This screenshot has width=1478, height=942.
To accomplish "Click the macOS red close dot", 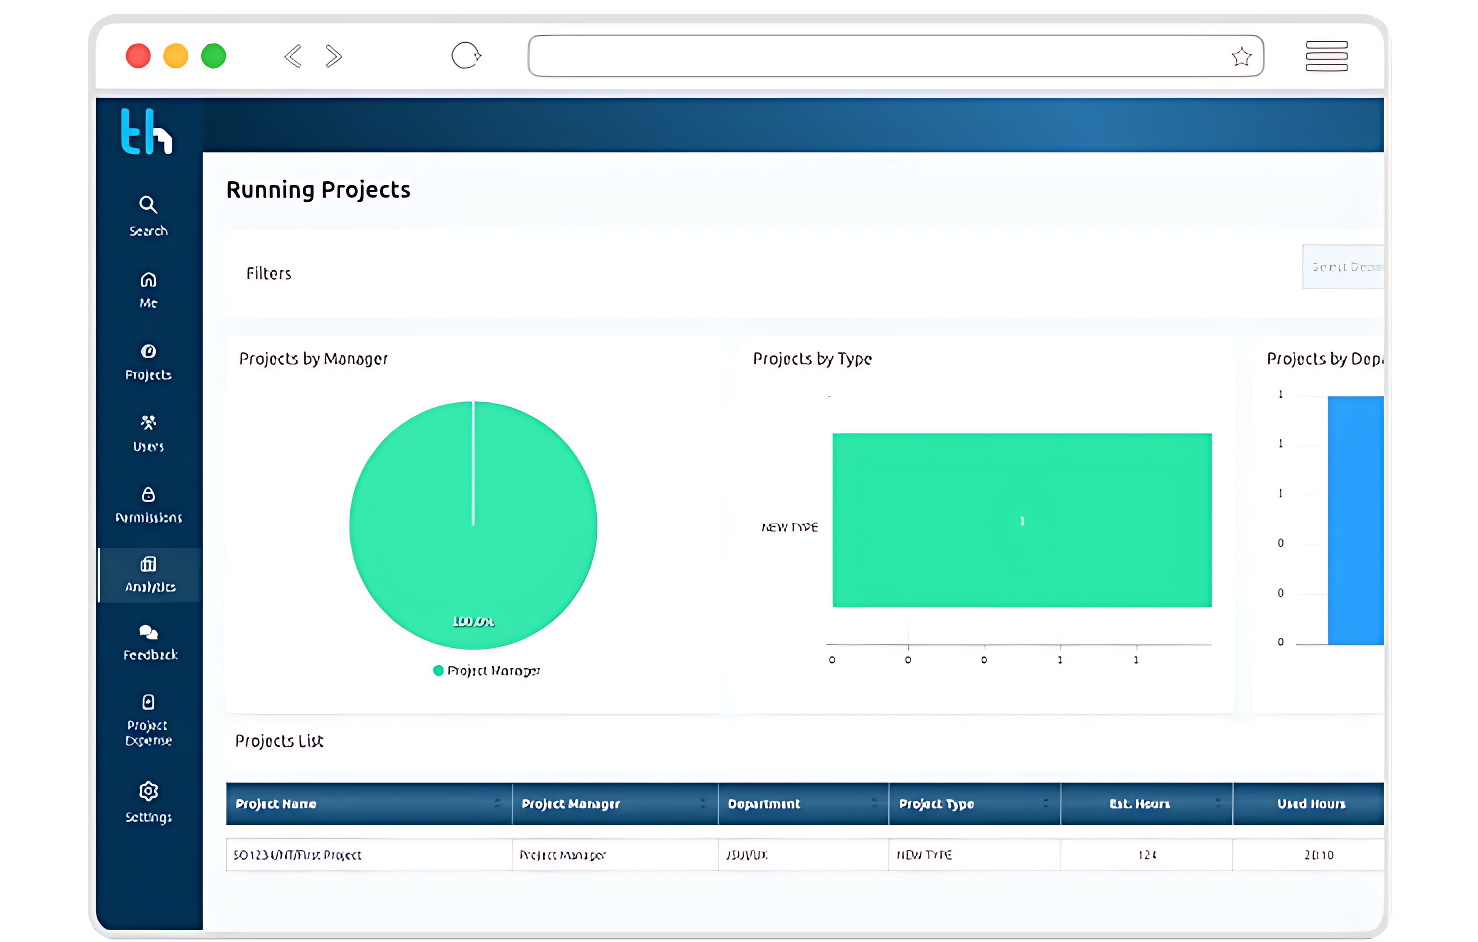I will pos(138,56).
